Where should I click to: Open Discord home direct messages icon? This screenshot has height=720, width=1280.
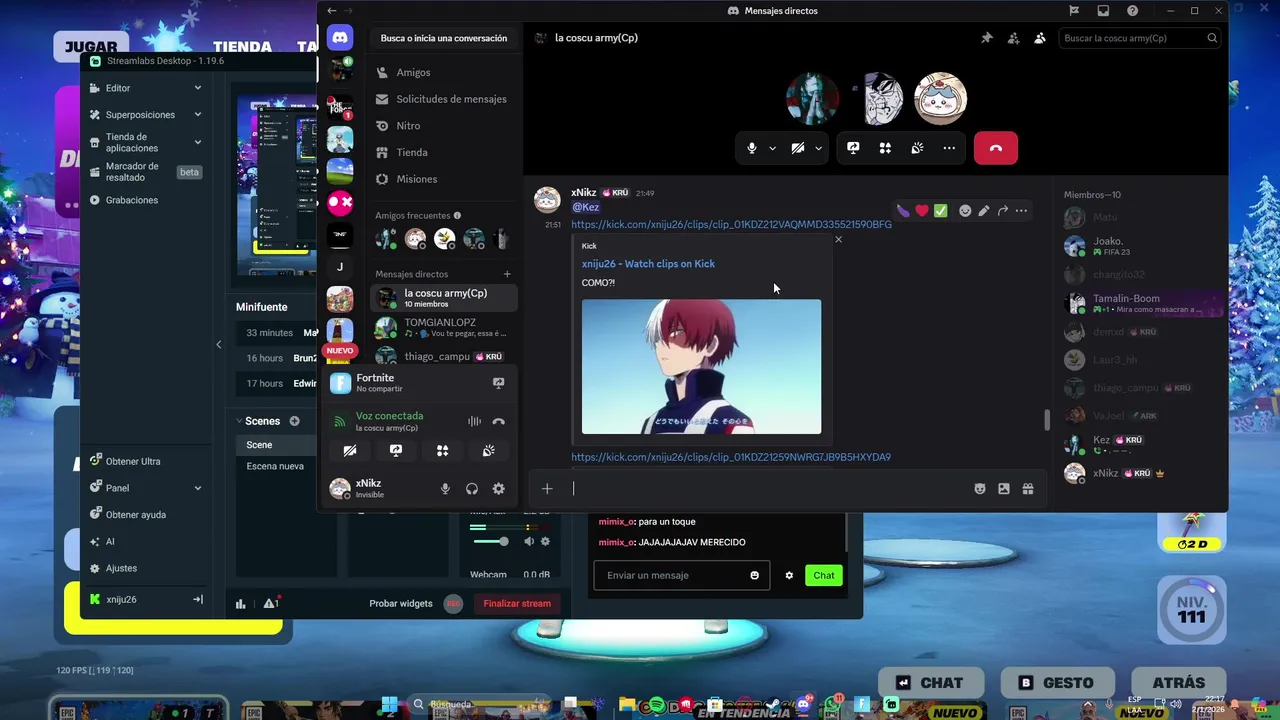340,38
